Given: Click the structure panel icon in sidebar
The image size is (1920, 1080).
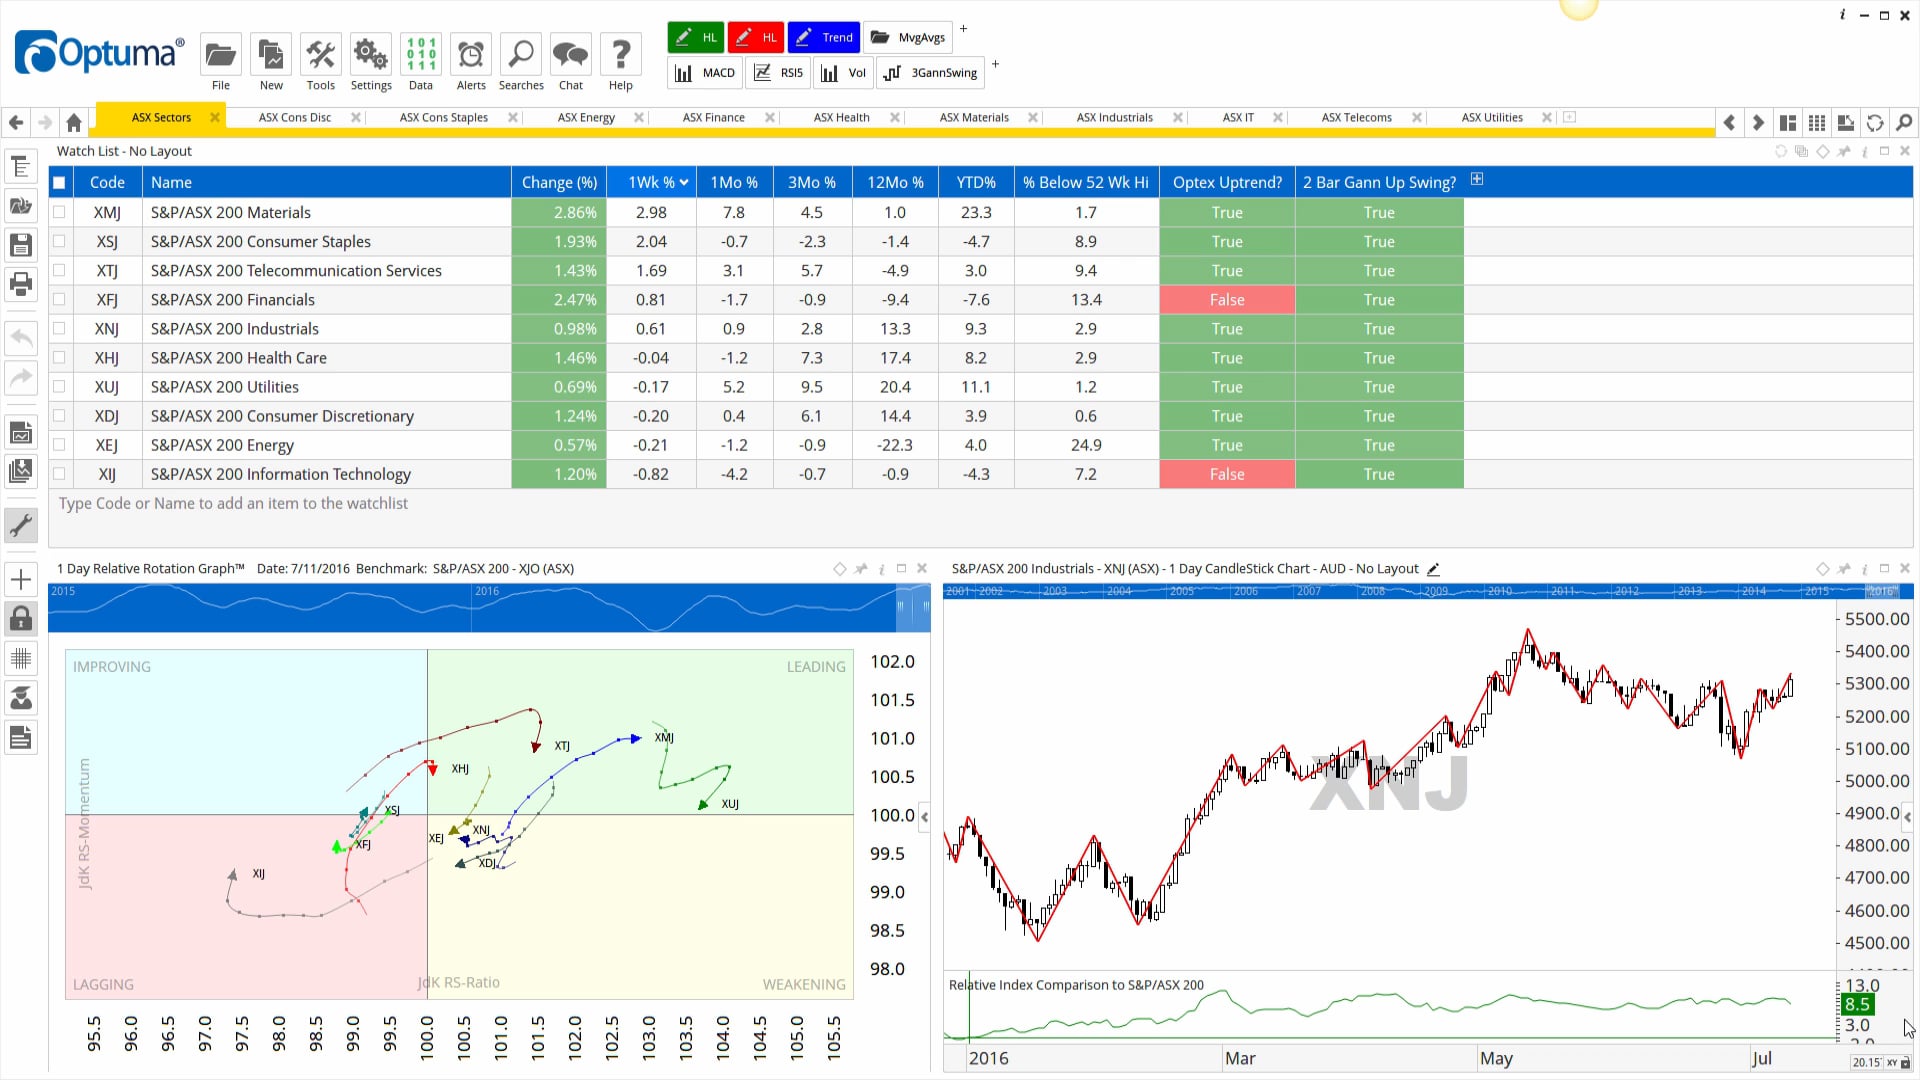Looking at the screenshot, I should point(20,167).
